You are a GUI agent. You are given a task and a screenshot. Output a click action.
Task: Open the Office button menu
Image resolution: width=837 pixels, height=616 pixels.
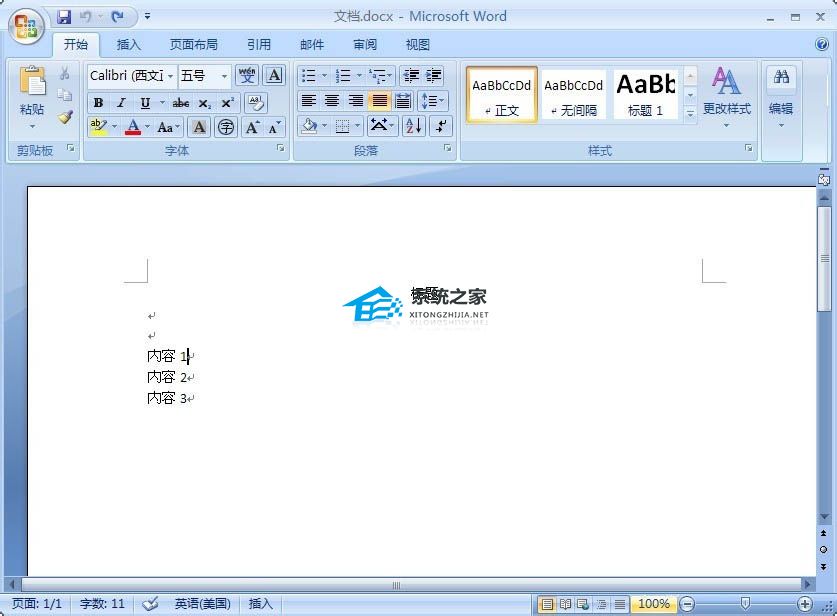pos(26,26)
